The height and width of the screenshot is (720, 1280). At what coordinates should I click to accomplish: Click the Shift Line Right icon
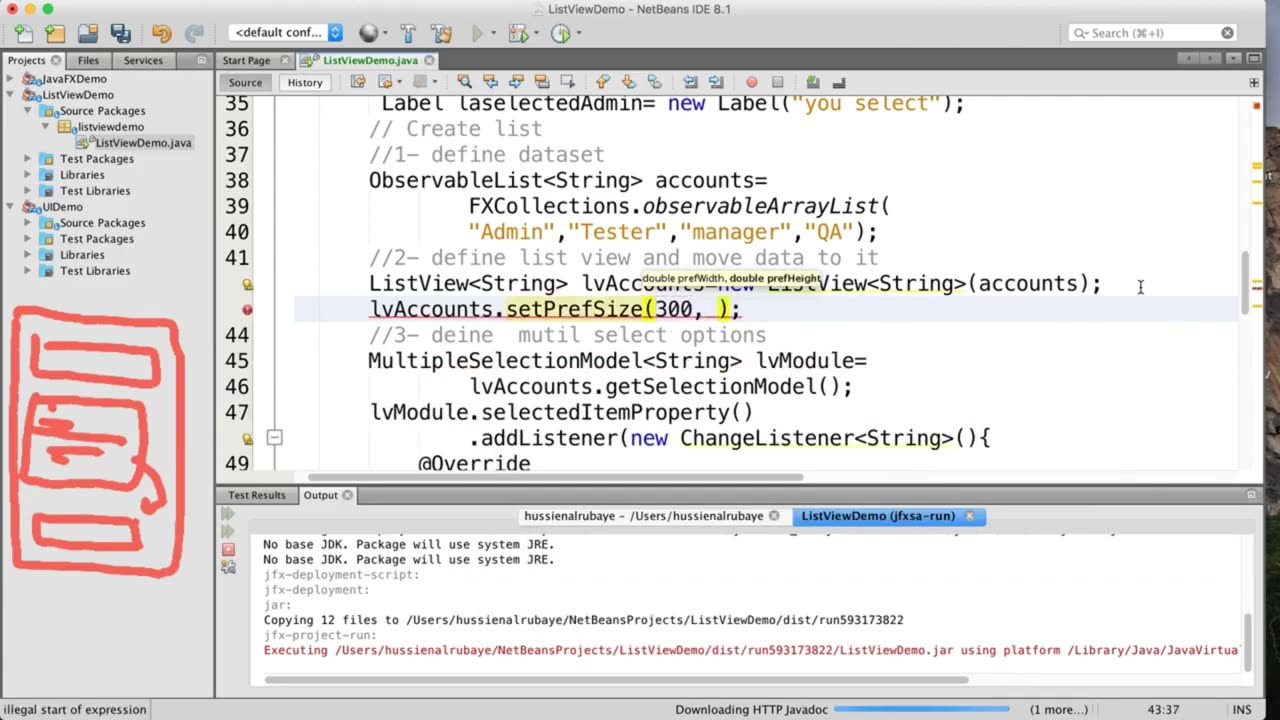click(716, 82)
